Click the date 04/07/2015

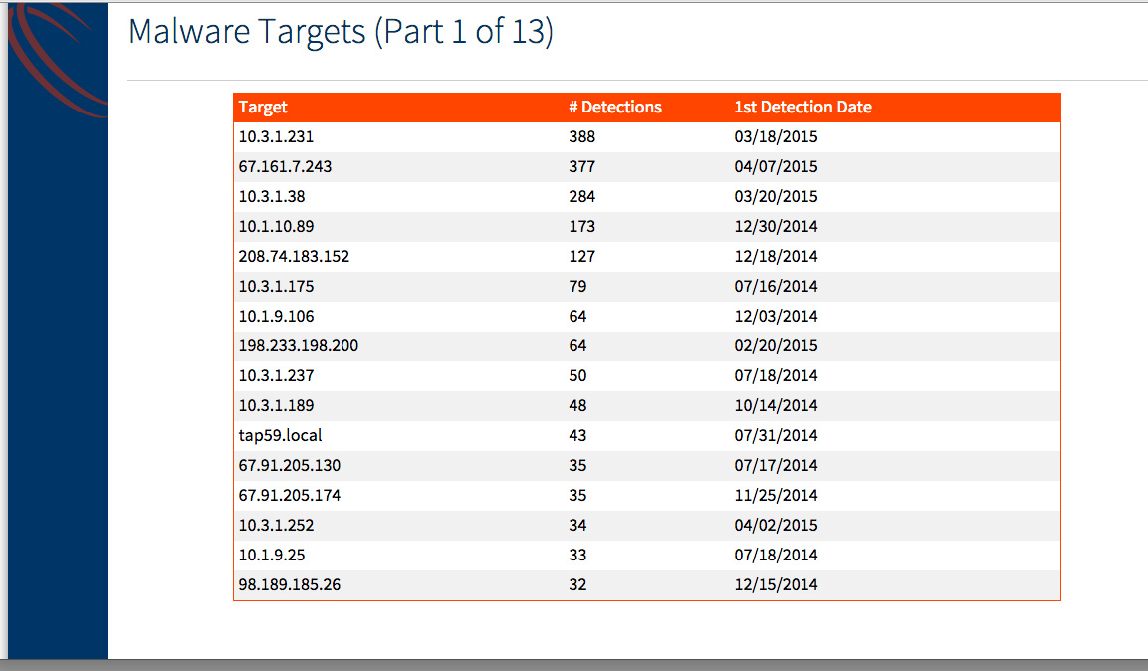[775, 166]
